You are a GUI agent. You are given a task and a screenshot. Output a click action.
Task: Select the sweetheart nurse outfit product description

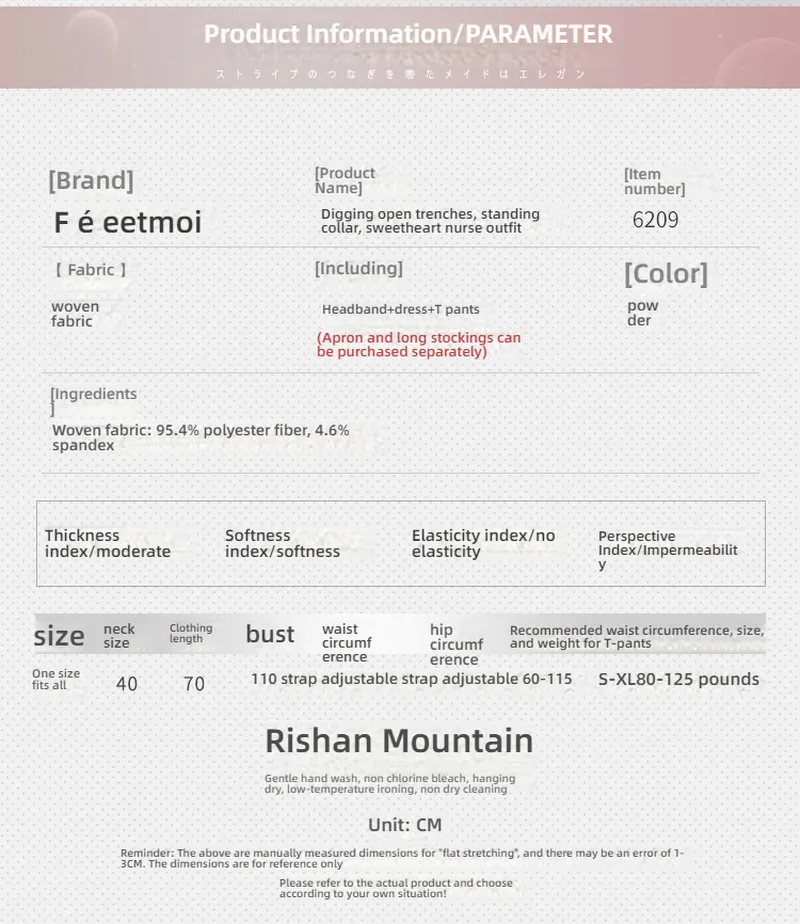point(430,221)
